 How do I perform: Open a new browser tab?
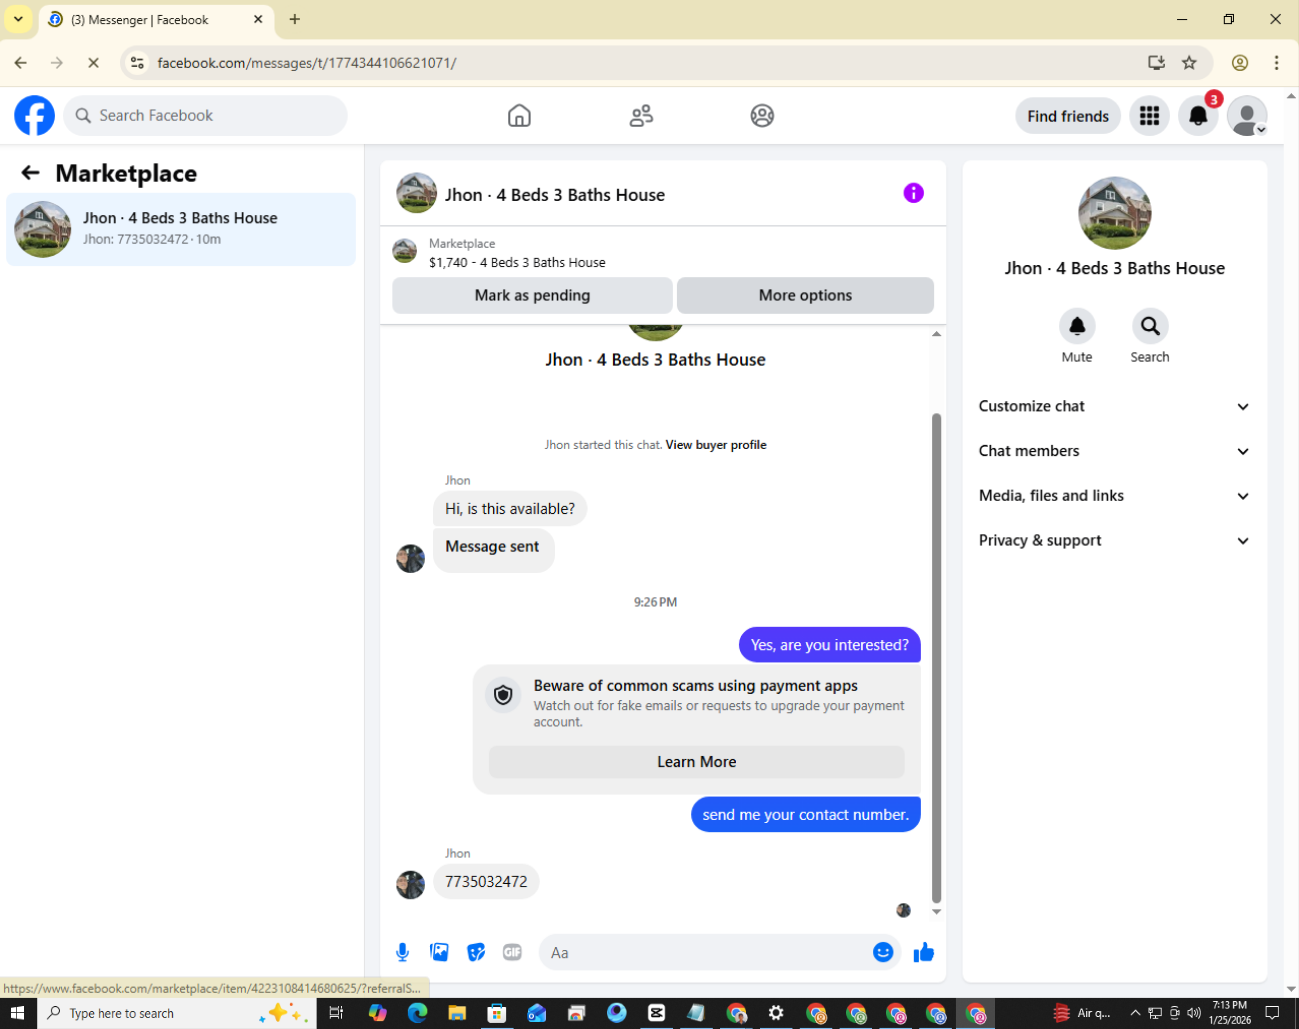coord(295,19)
